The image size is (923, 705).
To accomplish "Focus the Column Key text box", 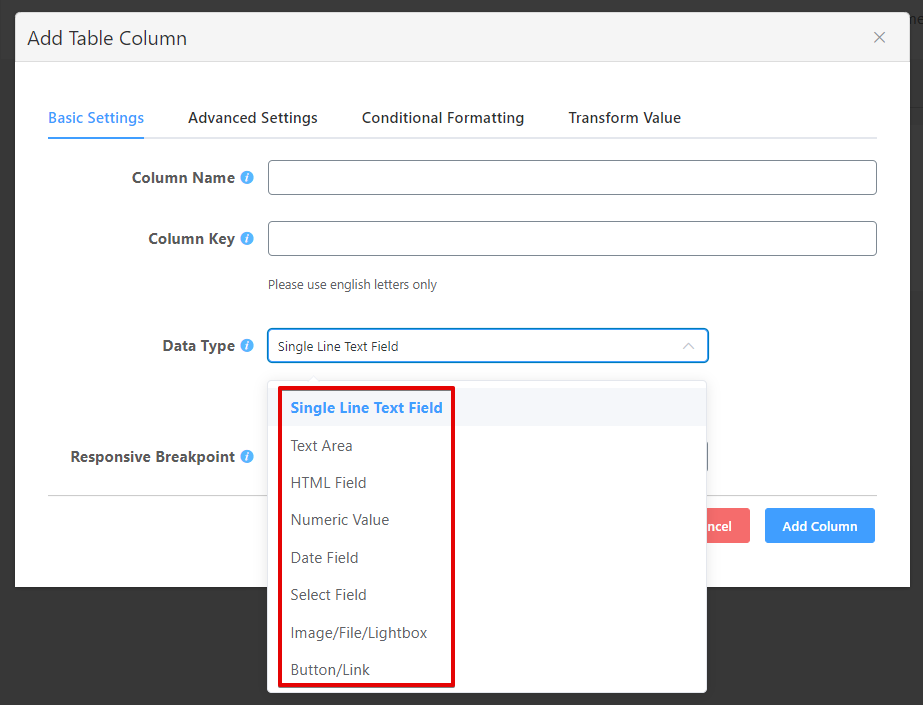I will tap(572, 239).
